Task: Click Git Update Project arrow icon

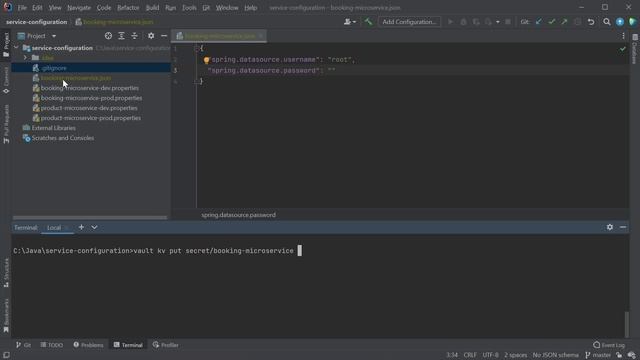Action: [x=539, y=22]
